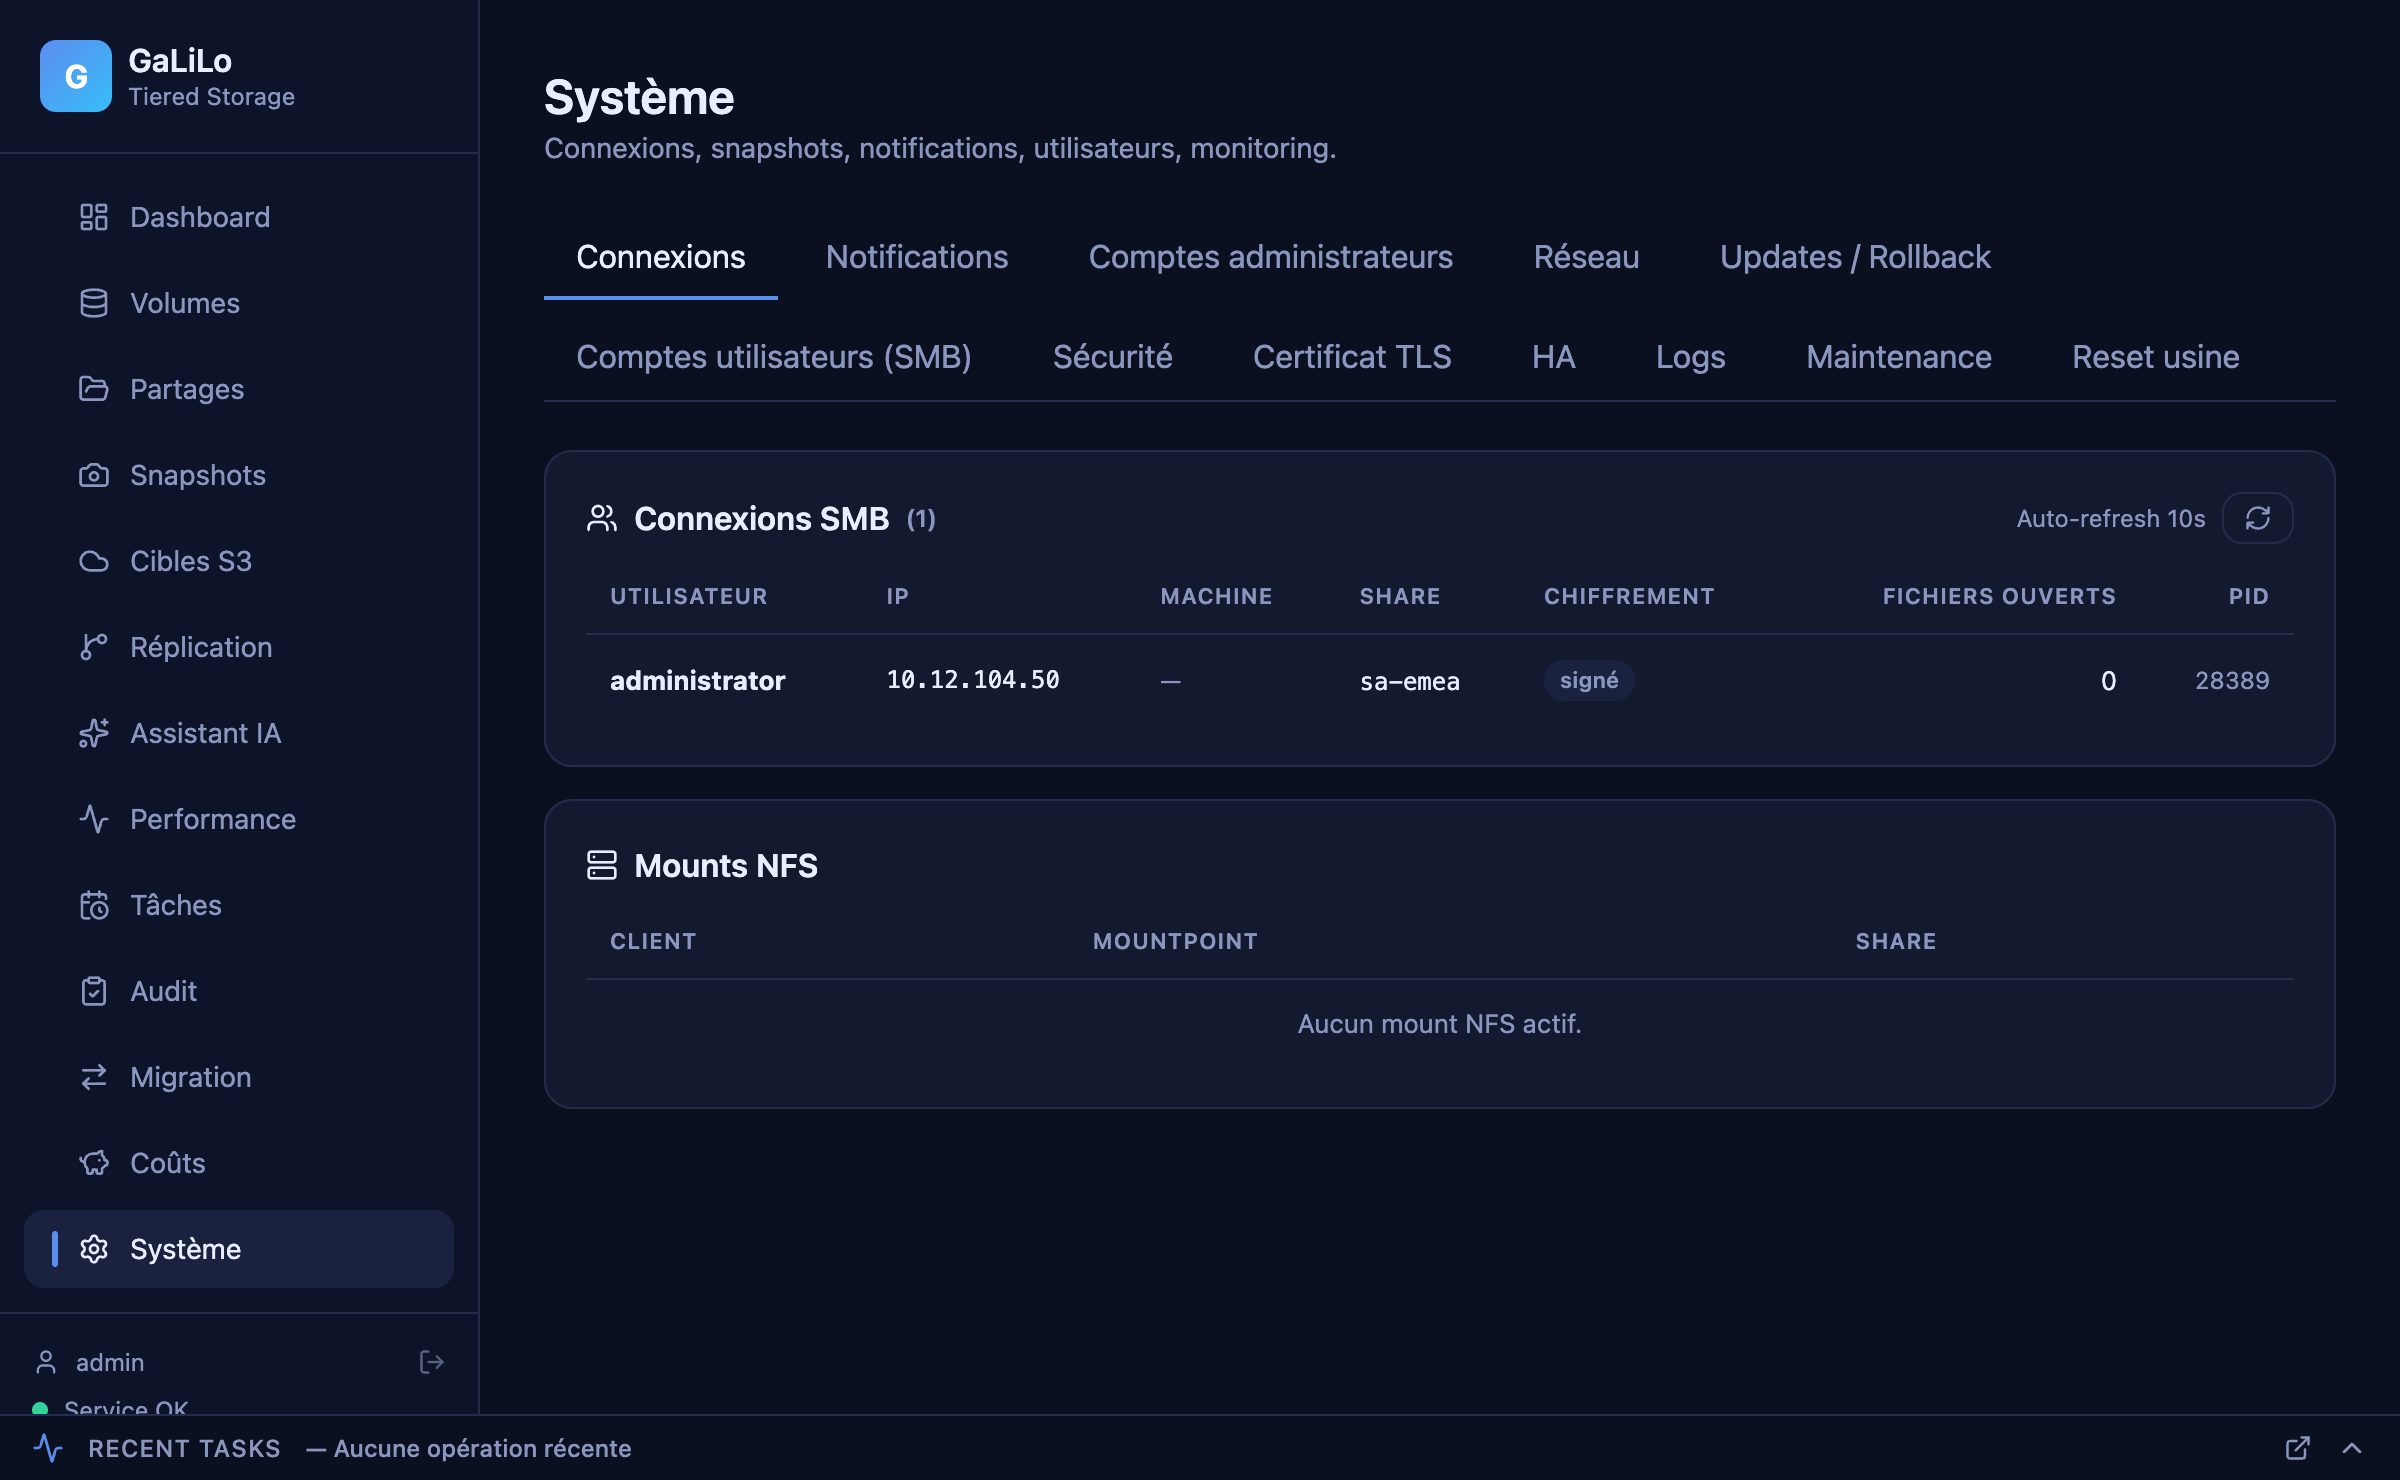Click the CHIFFREMENT column header
This screenshot has height=1480, width=2400.
pyautogui.click(x=1629, y=596)
